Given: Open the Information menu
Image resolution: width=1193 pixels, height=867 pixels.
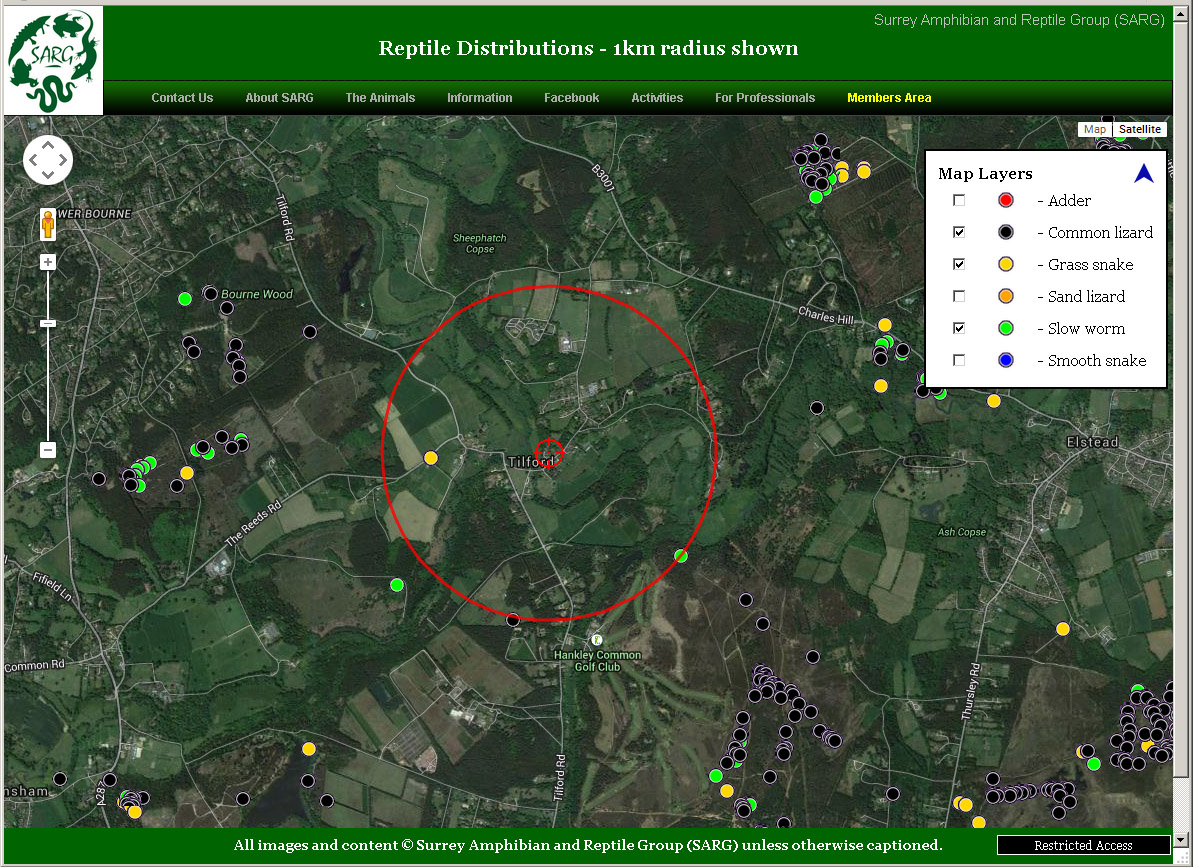Looking at the screenshot, I should [x=479, y=97].
